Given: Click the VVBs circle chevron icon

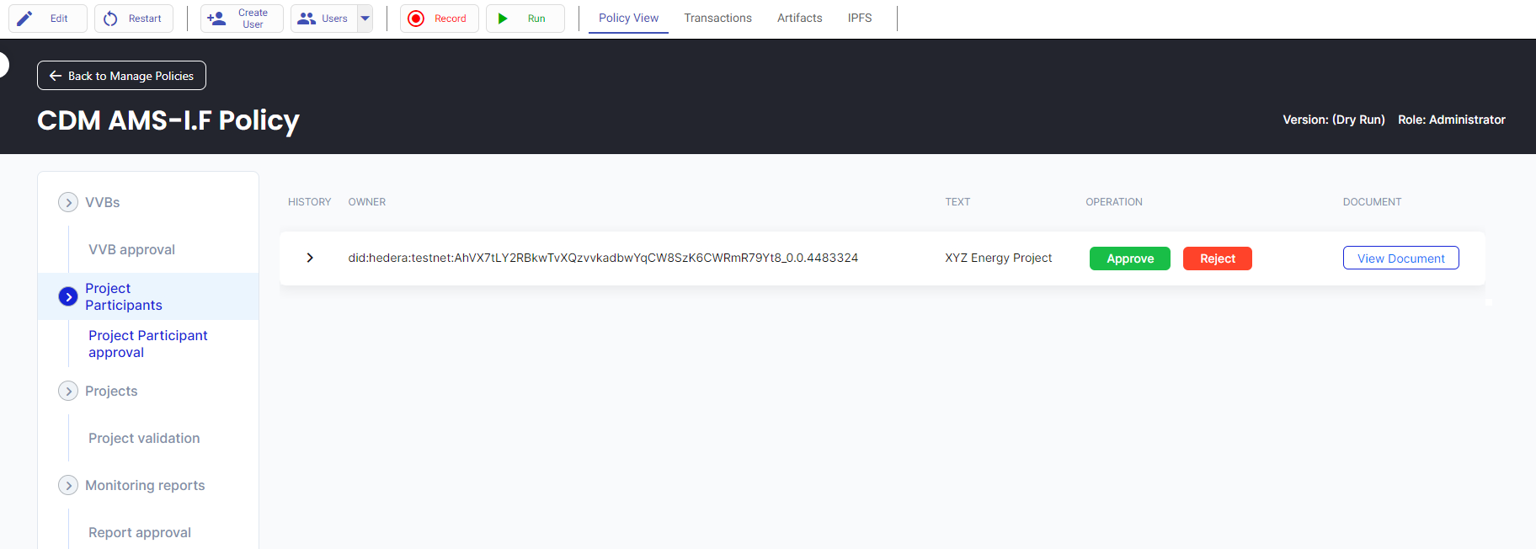Looking at the screenshot, I should coord(68,202).
